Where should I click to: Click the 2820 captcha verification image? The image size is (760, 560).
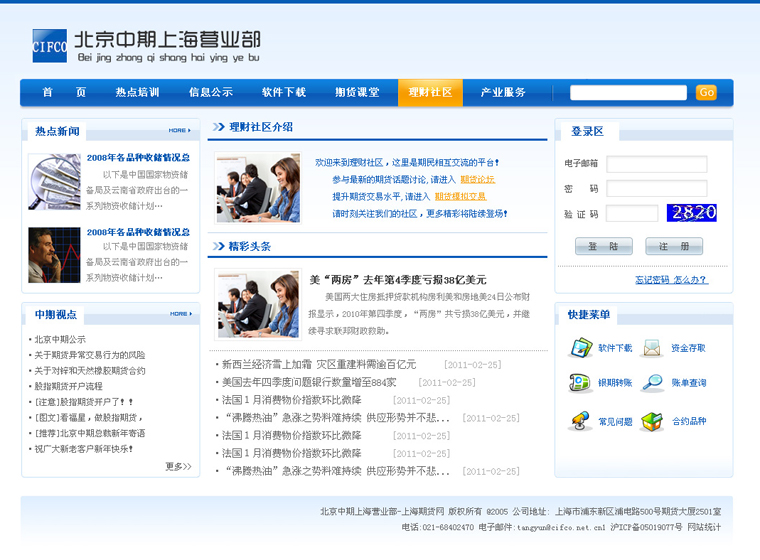click(691, 213)
